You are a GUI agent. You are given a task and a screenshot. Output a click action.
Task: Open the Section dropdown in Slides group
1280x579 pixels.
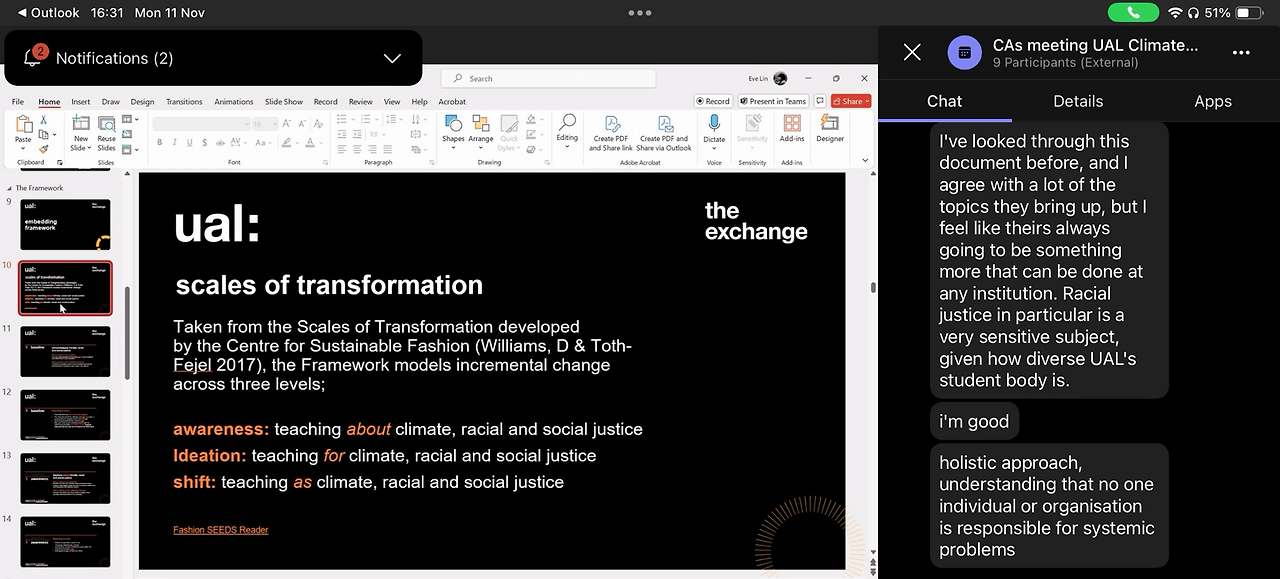tap(130, 149)
